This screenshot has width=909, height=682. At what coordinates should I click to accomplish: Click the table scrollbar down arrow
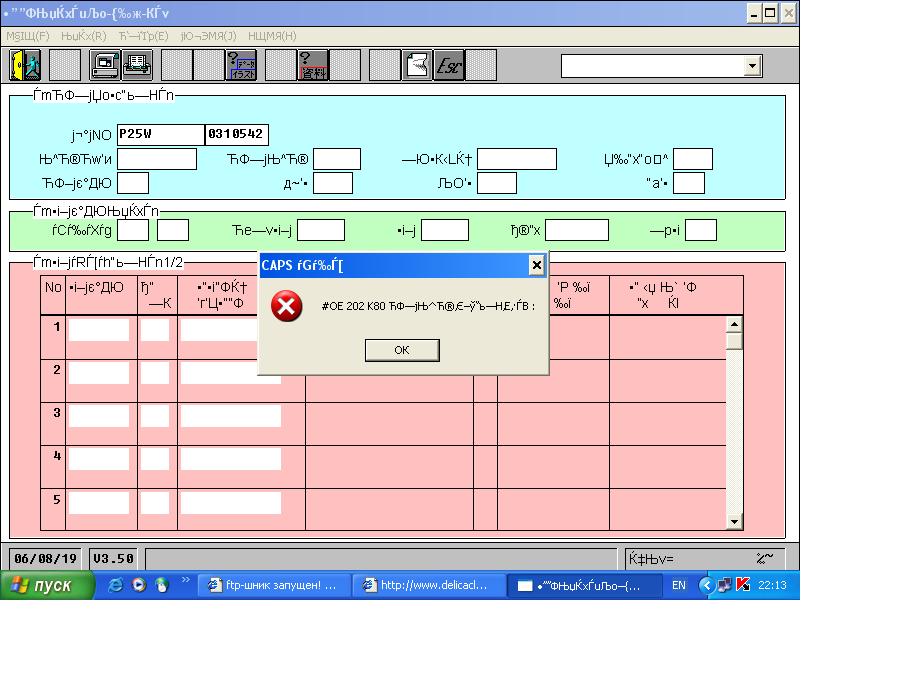734,521
